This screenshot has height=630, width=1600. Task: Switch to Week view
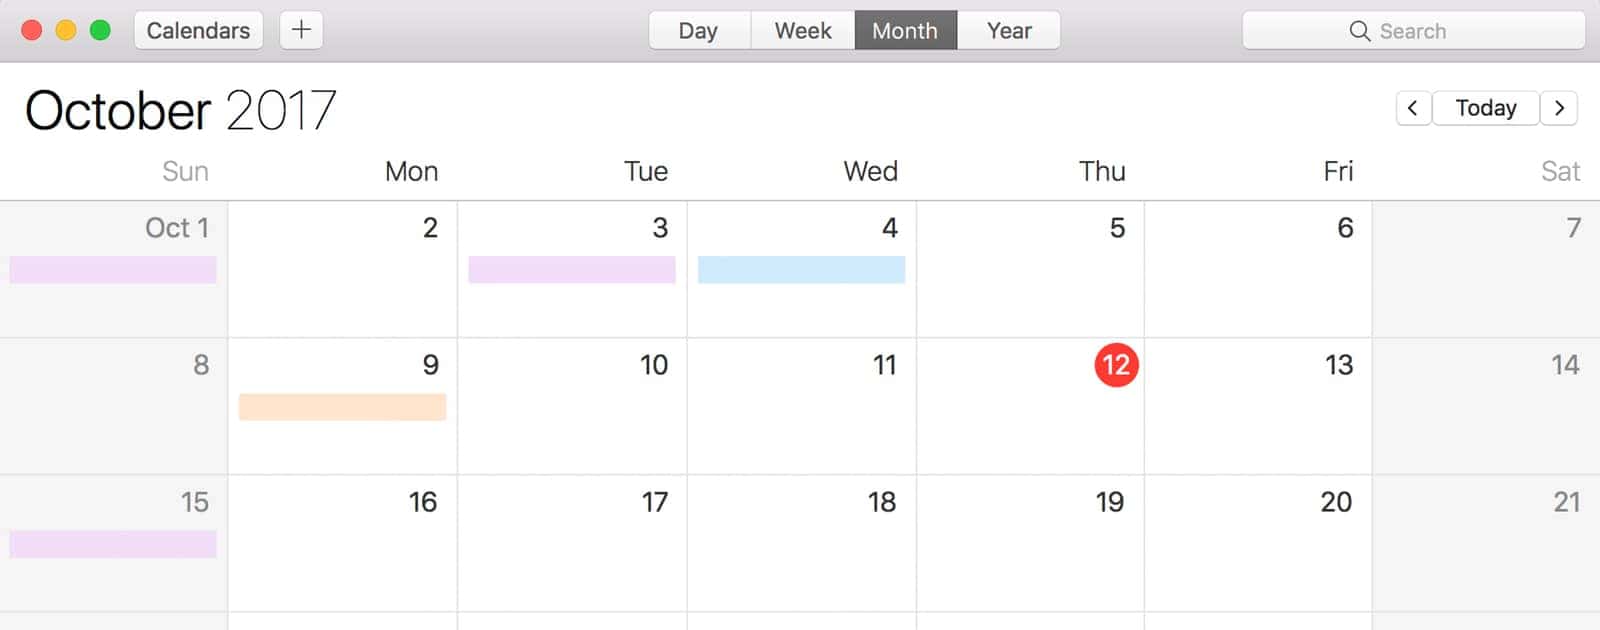click(803, 30)
